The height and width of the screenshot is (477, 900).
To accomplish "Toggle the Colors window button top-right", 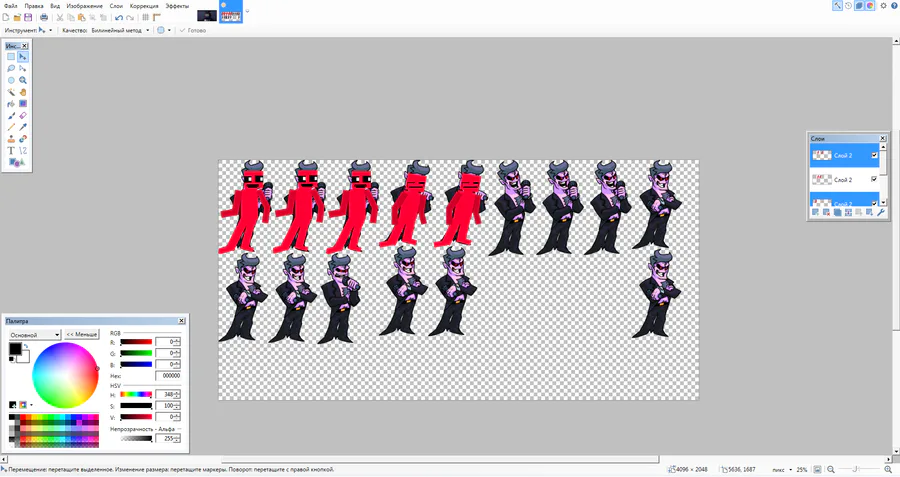I will click(870, 6).
